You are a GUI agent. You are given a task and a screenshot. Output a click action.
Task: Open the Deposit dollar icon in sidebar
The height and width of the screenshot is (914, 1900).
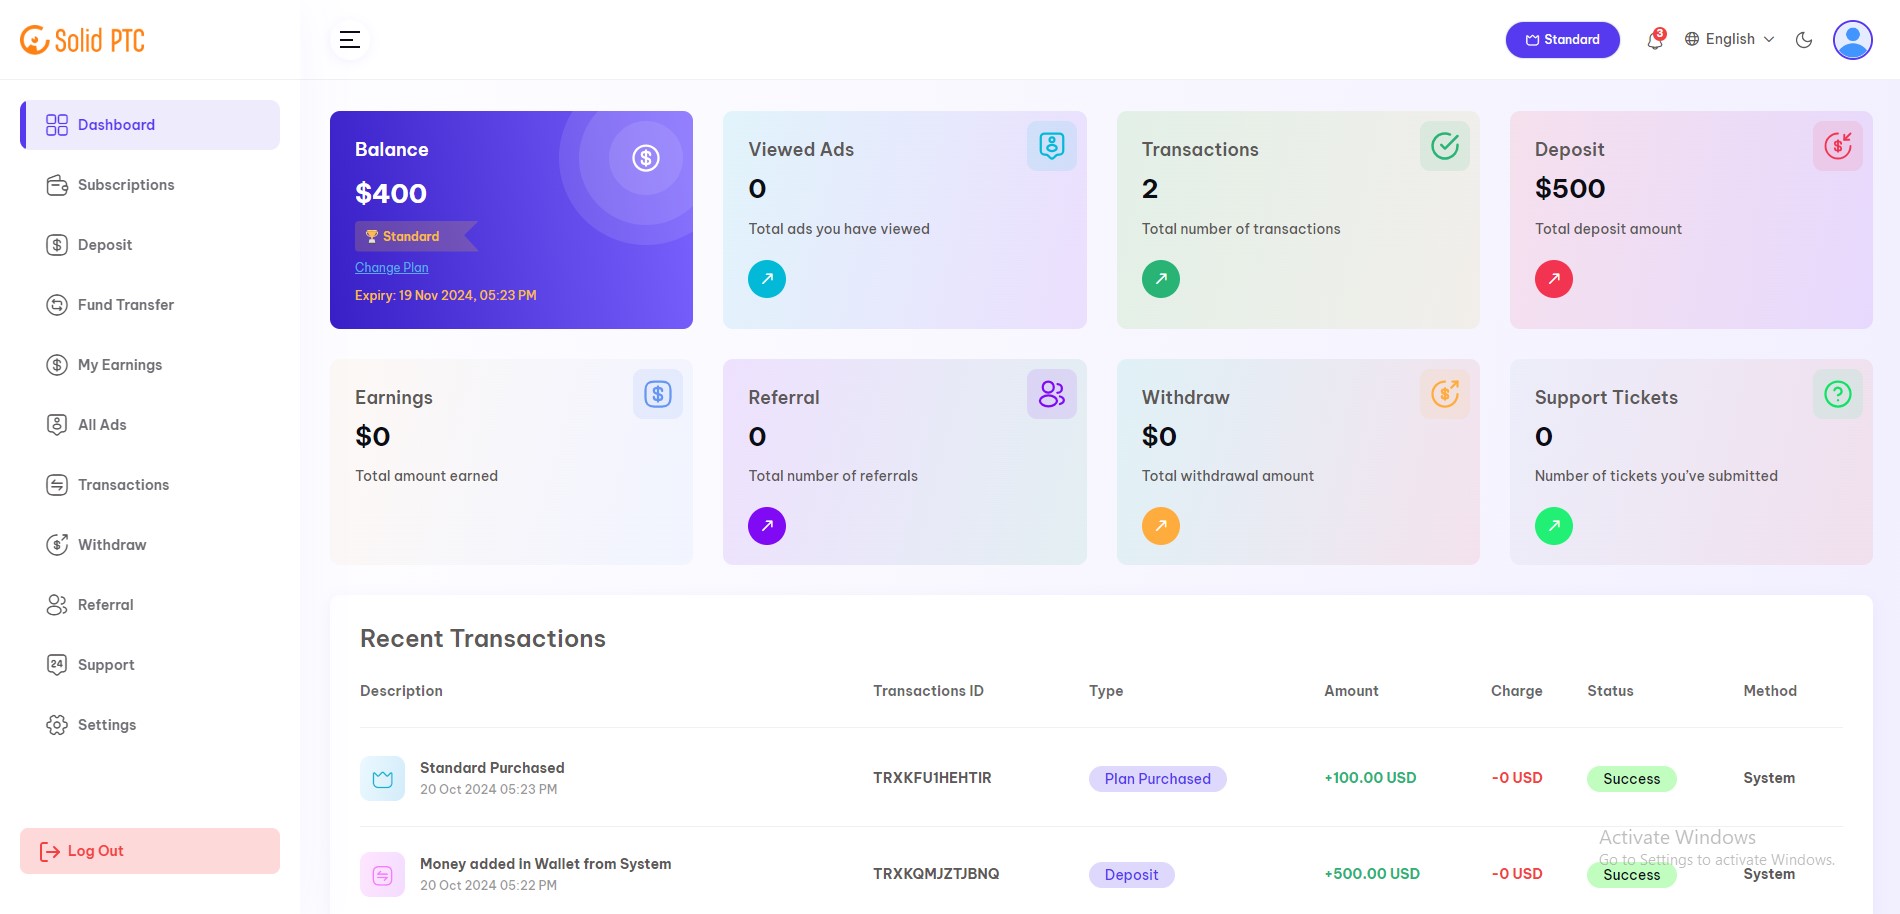[56, 244]
